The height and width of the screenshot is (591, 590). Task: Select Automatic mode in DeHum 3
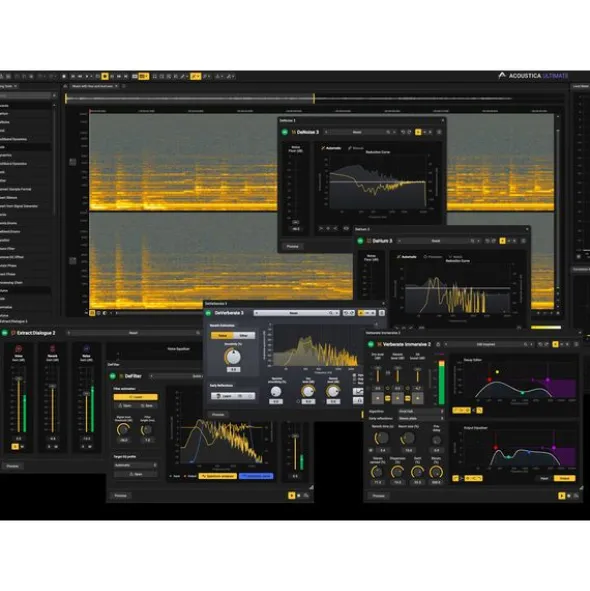coord(407,257)
